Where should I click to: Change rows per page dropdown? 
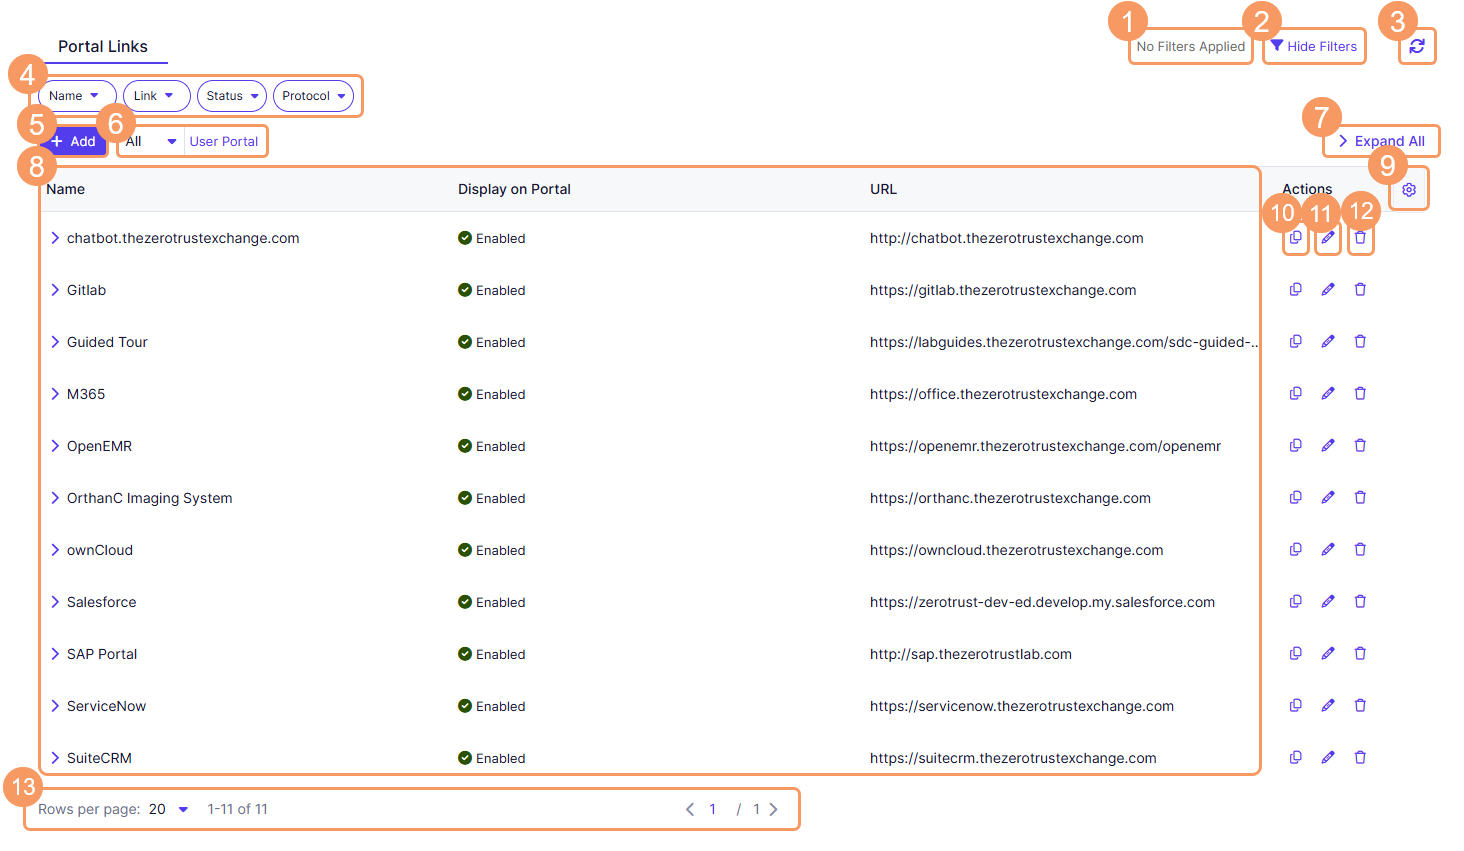pyautogui.click(x=169, y=809)
